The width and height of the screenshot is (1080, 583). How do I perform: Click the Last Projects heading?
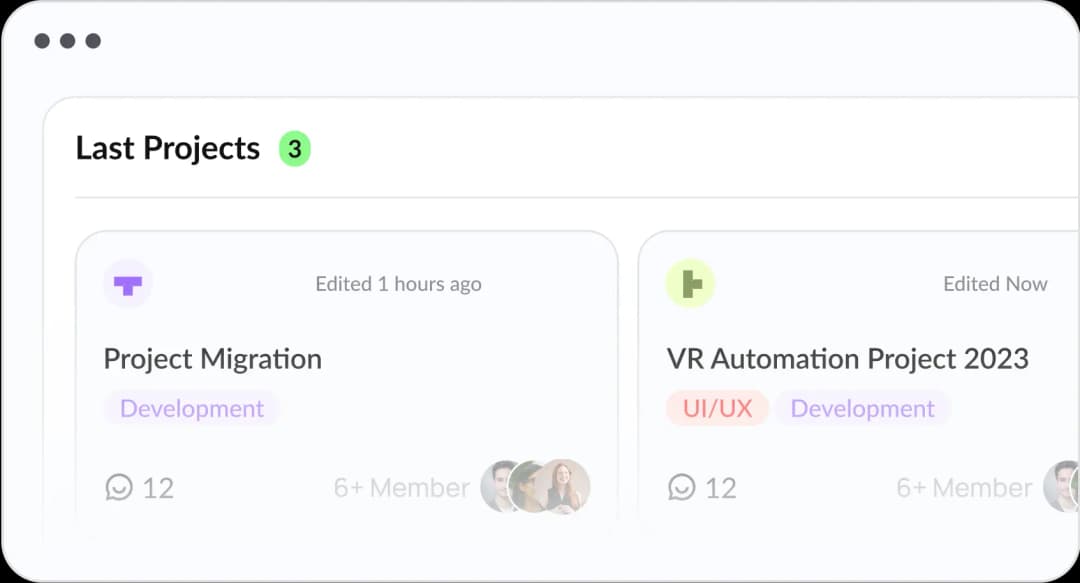167,148
